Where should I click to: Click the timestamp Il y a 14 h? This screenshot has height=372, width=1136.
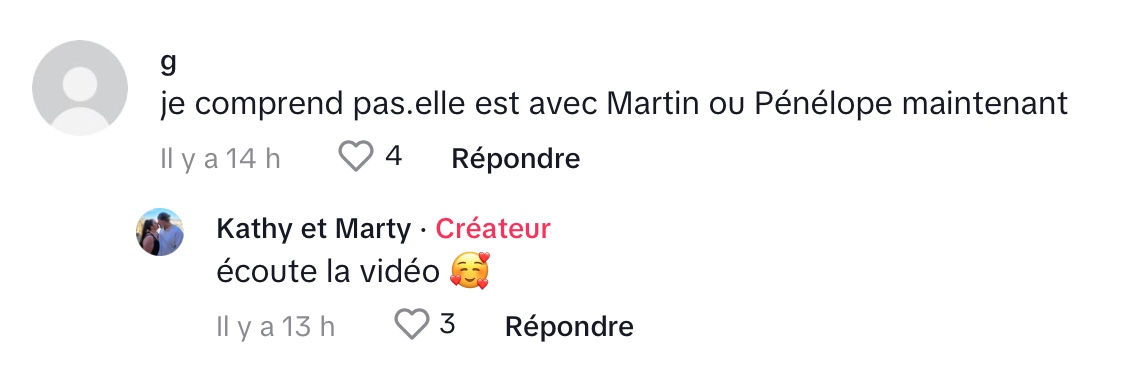coord(220,158)
